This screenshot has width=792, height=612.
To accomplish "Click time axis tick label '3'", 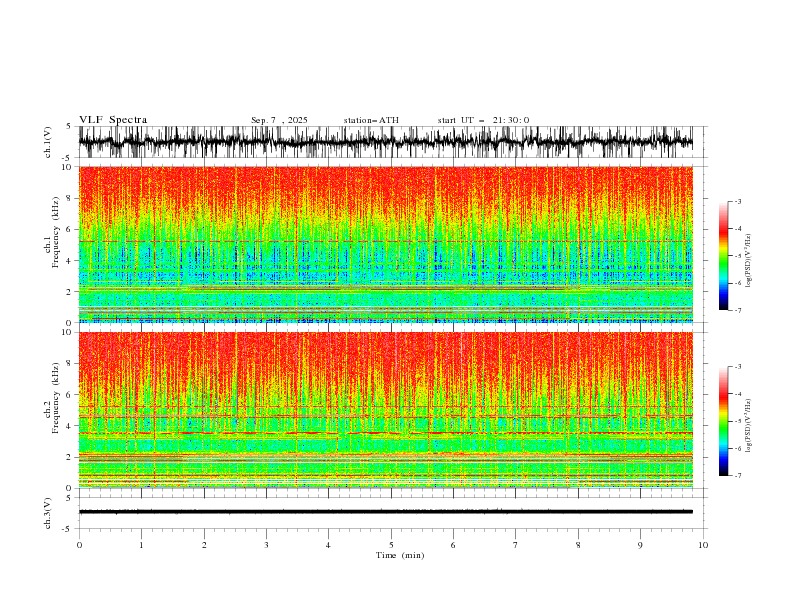I will click(266, 545).
